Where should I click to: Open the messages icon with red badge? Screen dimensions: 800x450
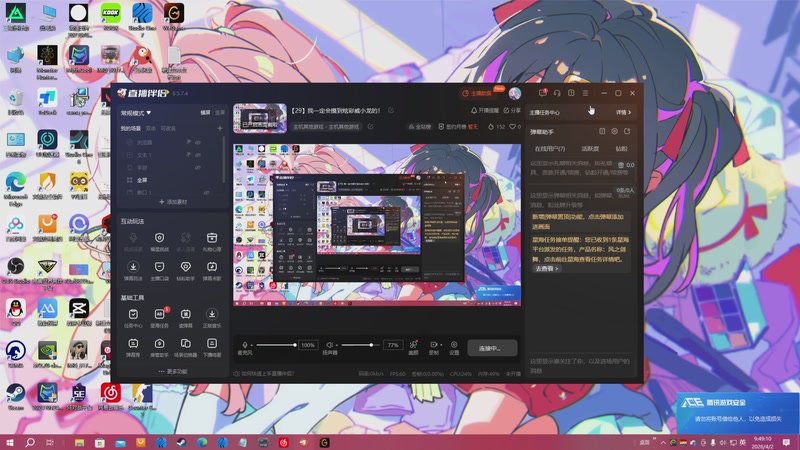tap(543, 93)
